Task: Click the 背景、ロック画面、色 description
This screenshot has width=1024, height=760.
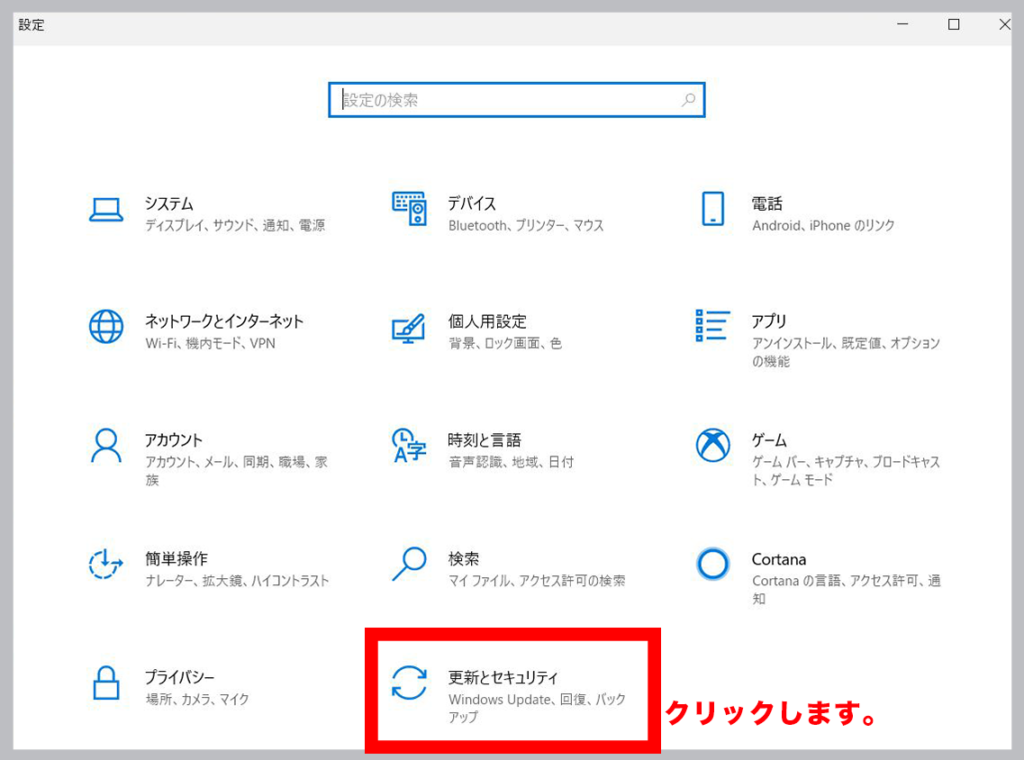Action: [505, 343]
